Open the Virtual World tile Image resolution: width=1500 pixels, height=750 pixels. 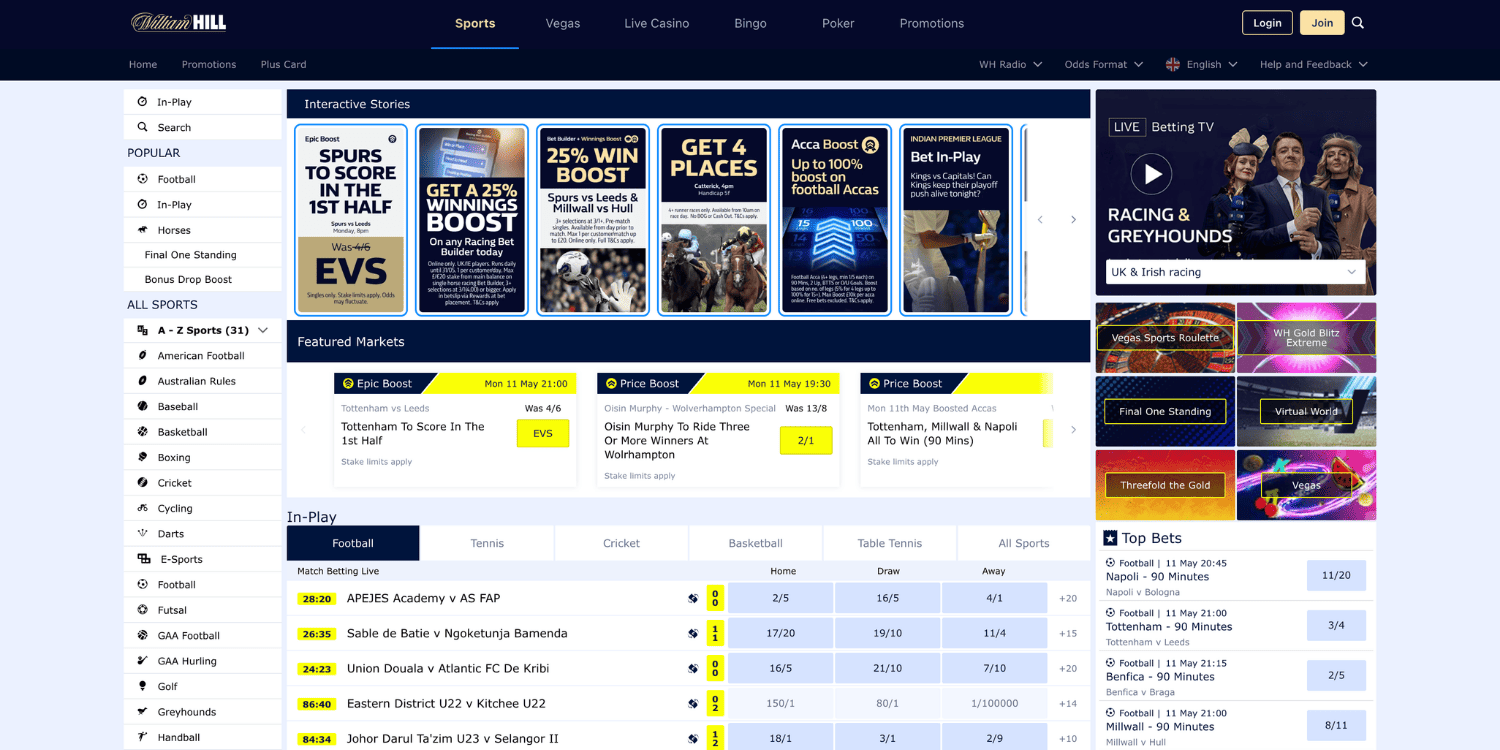click(1306, 411)
